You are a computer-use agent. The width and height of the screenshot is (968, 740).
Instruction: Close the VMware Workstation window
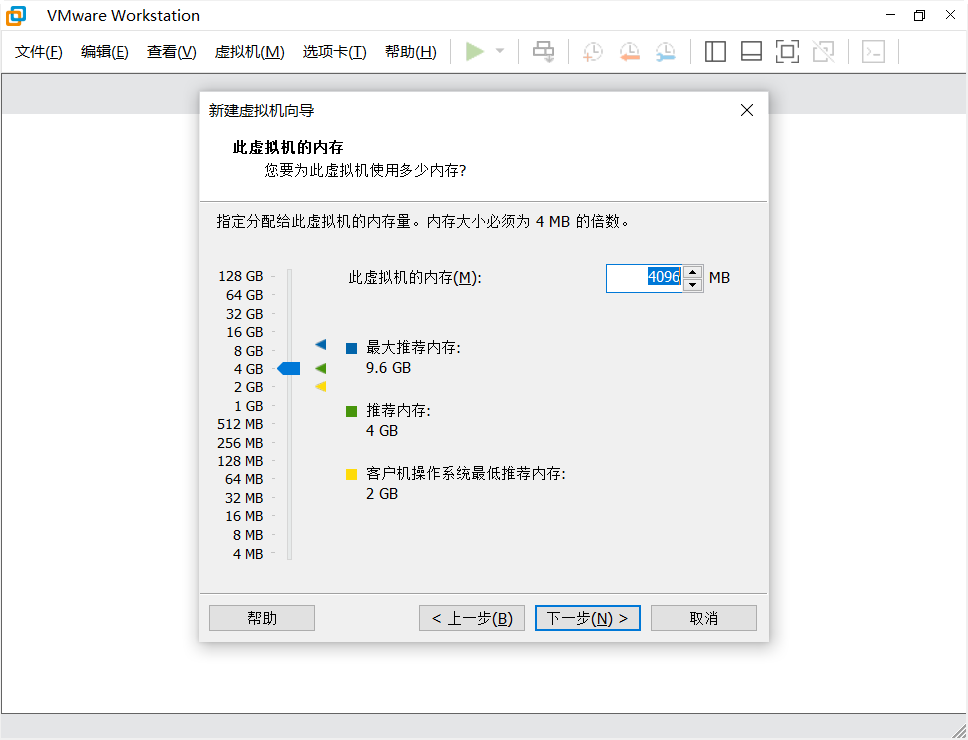(x=950, y=15)
